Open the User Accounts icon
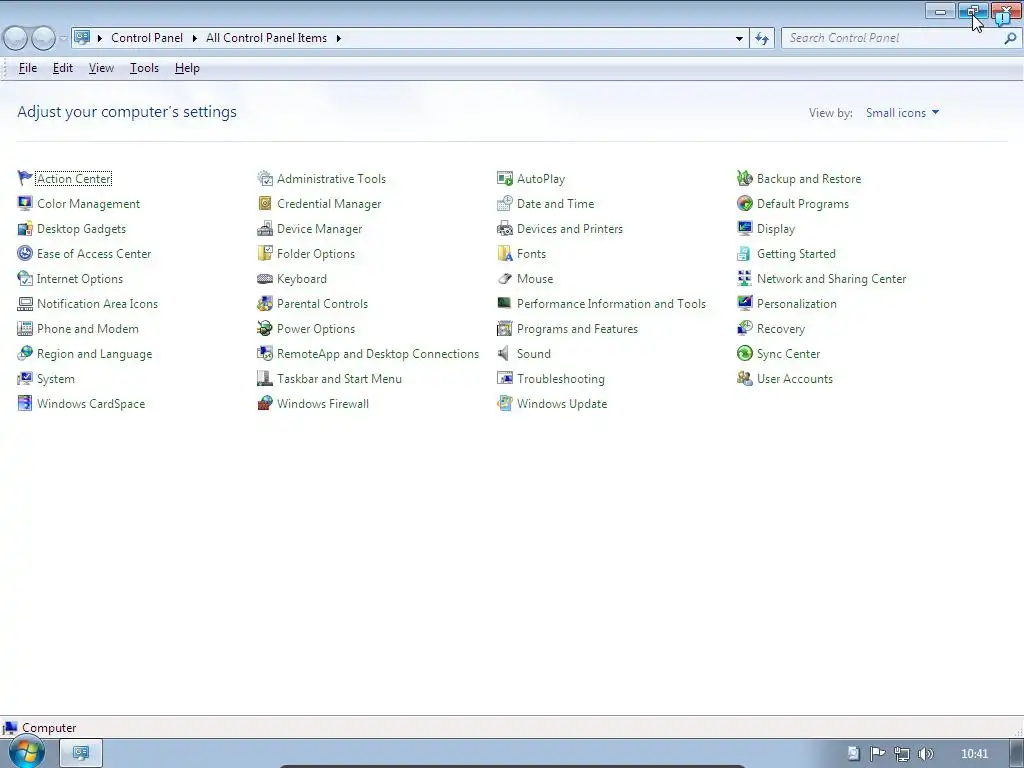Screen dimensions: 1024x768 click(744, 379)
